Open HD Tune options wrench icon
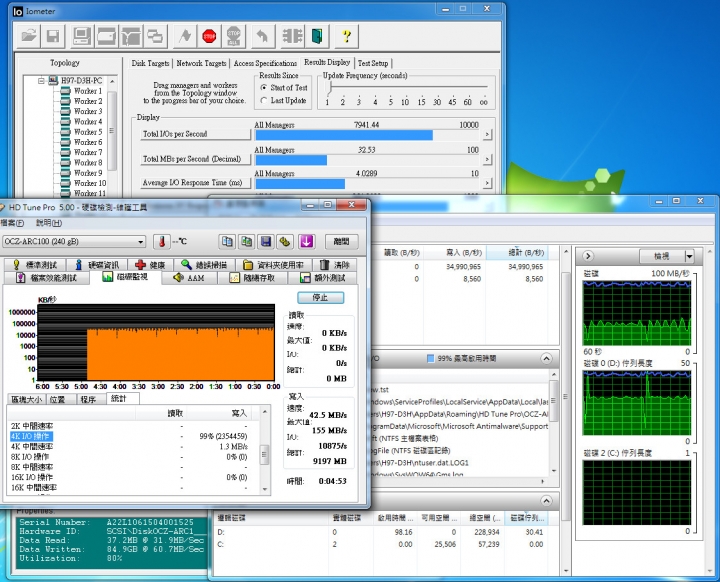Screen dimensions: 720x582 (x=285, y=242)
